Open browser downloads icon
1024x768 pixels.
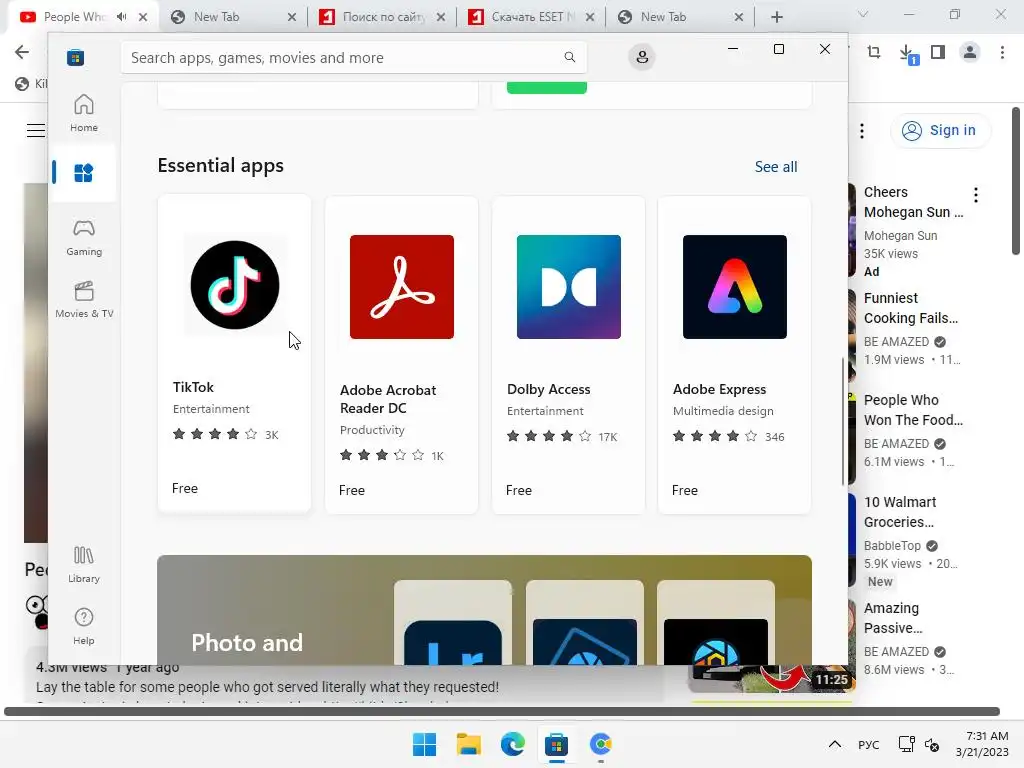tap(907, 54)
